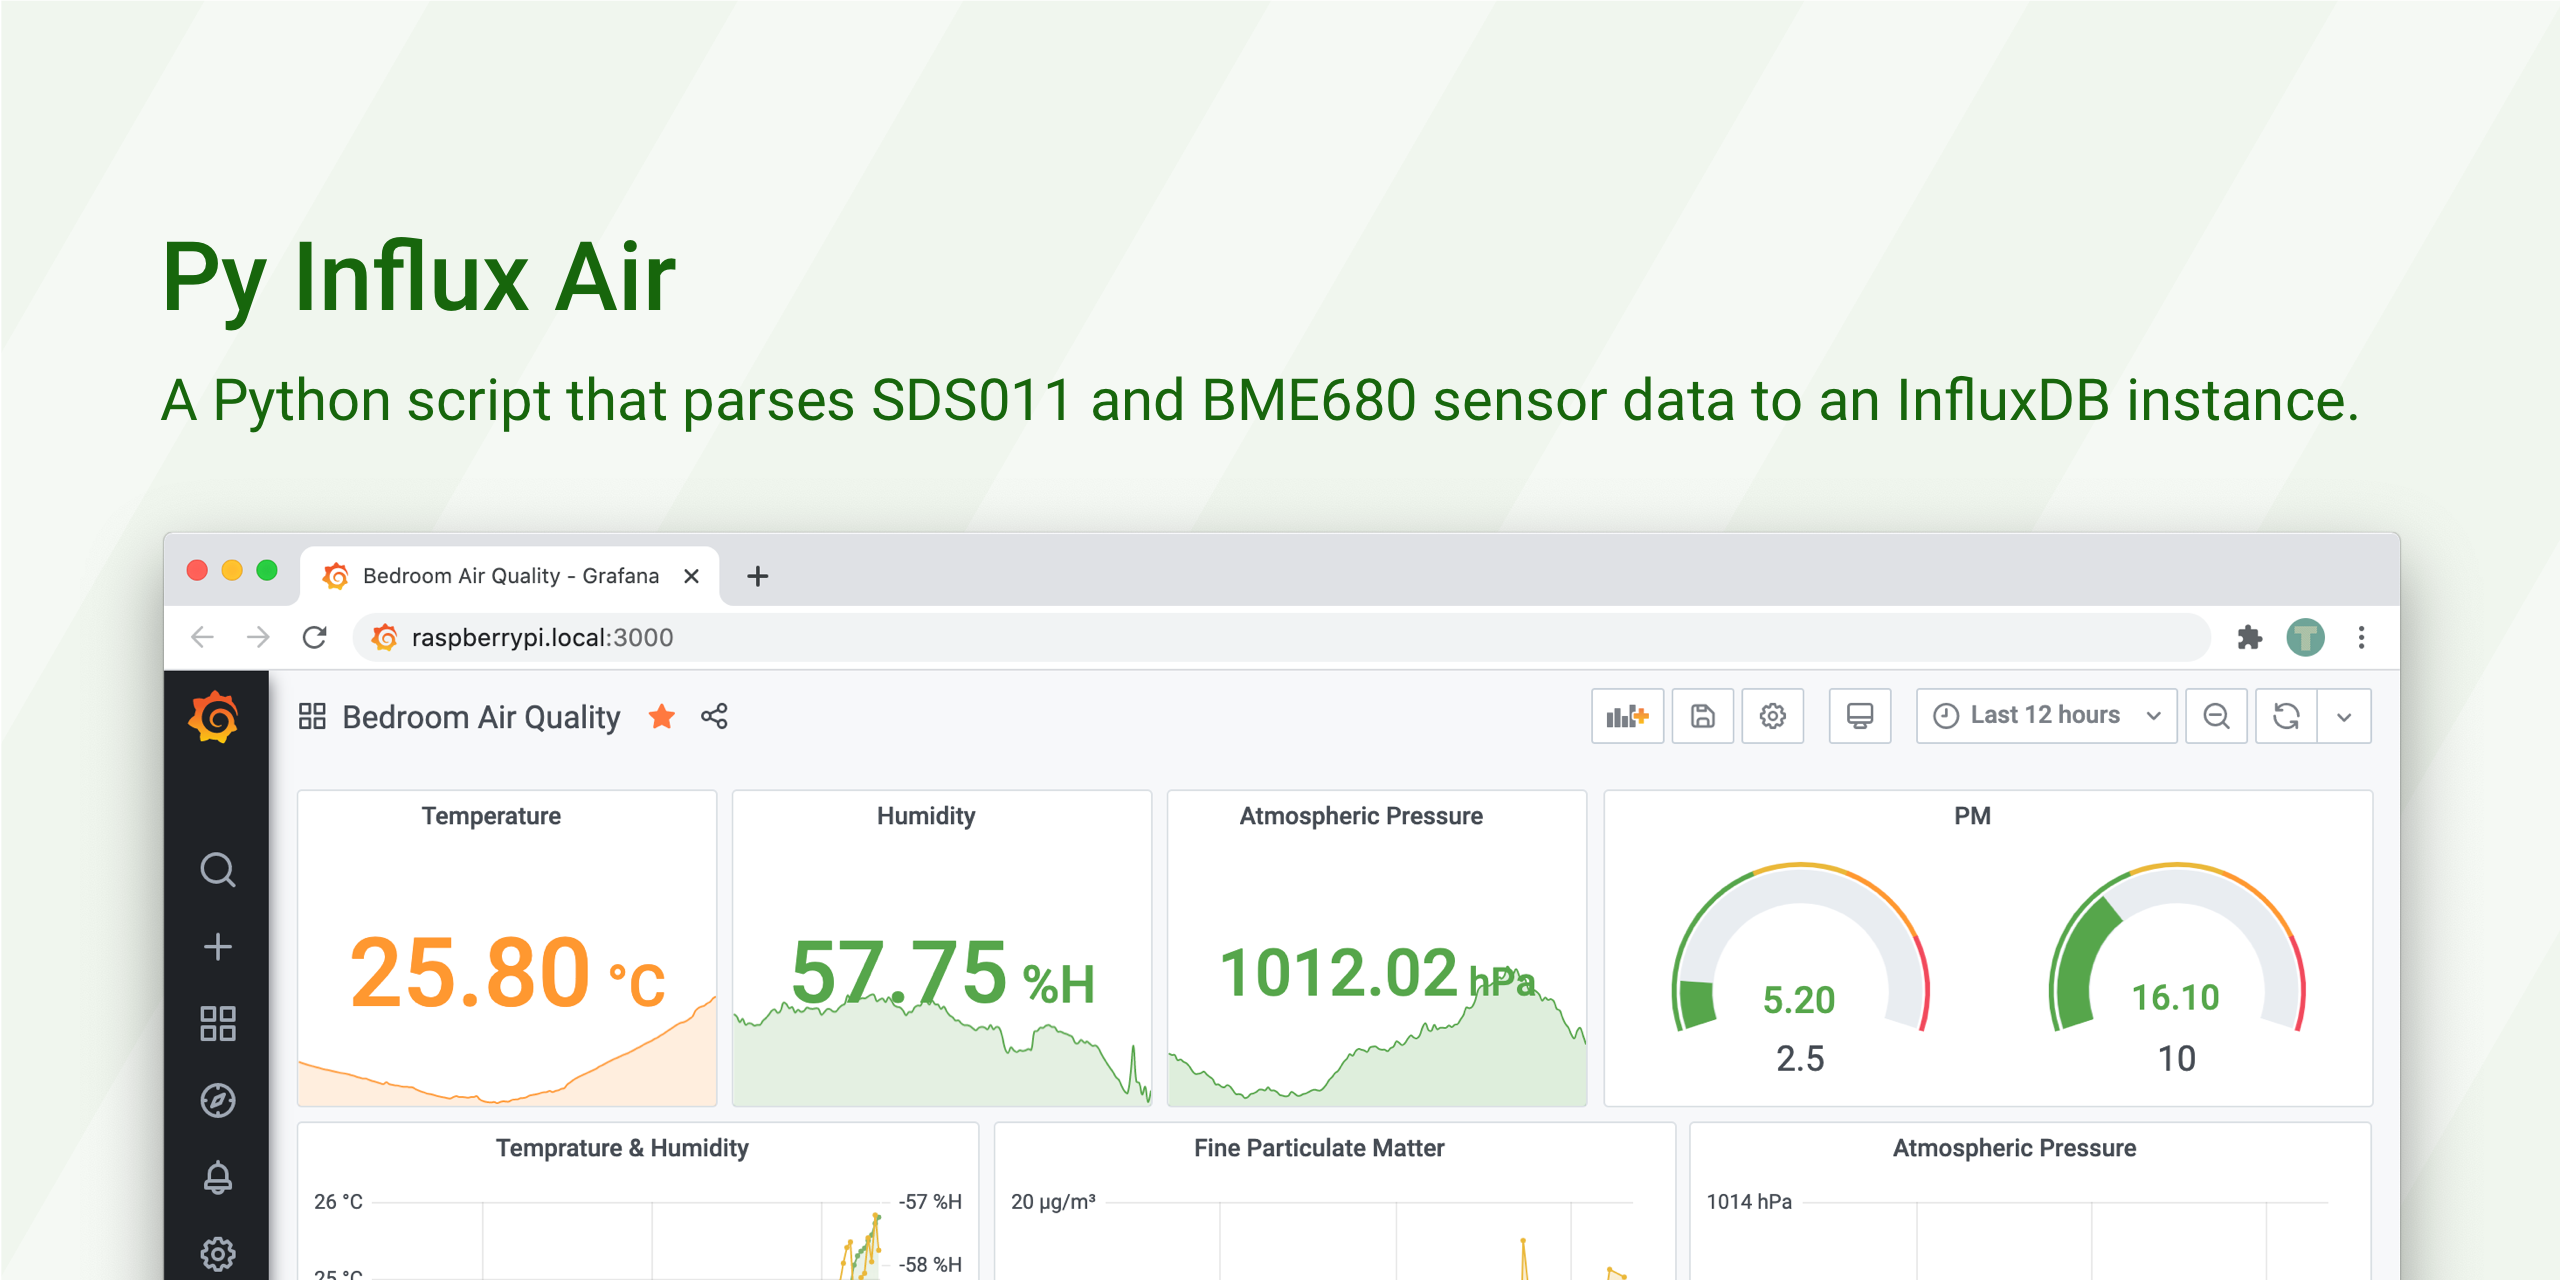Open dashboard settings gear in toolbar
The width and height of the screenshot is (2560, 1280).
tap(1772, 716)
